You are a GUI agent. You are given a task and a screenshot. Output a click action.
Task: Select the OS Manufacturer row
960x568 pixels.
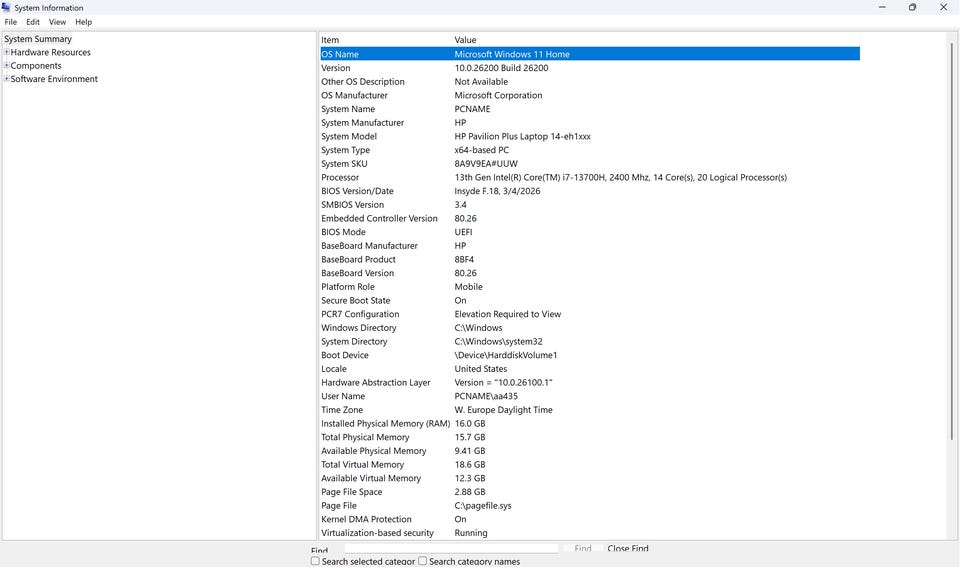point(590,95)
